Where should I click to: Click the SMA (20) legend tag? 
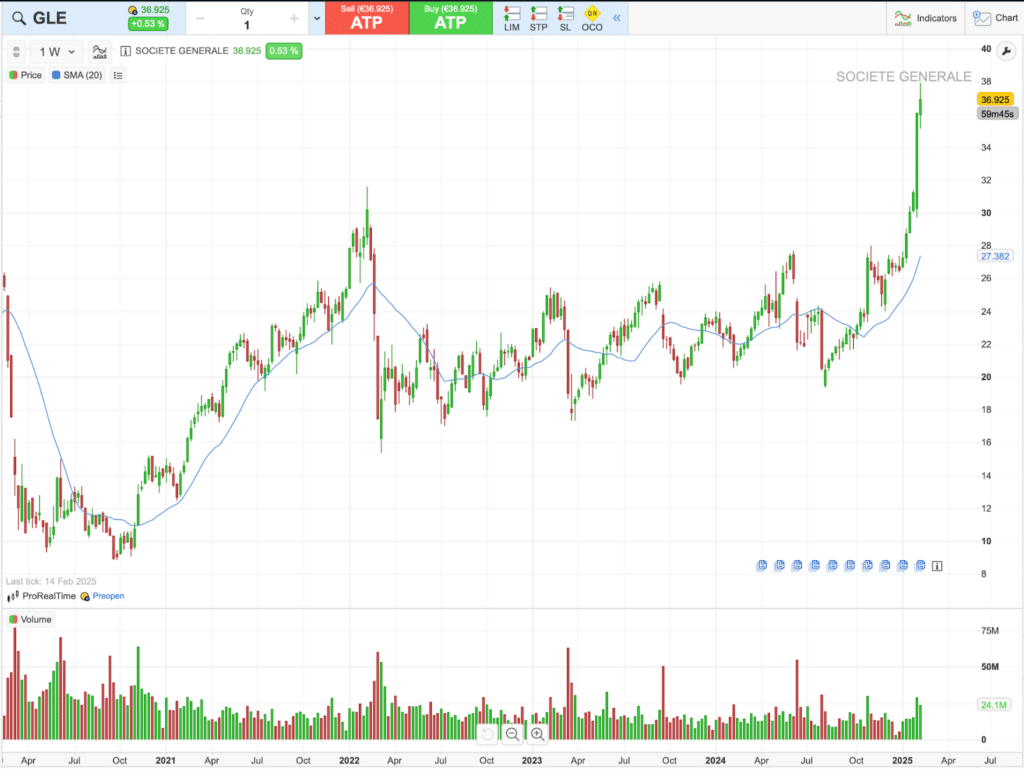[77, 75]
